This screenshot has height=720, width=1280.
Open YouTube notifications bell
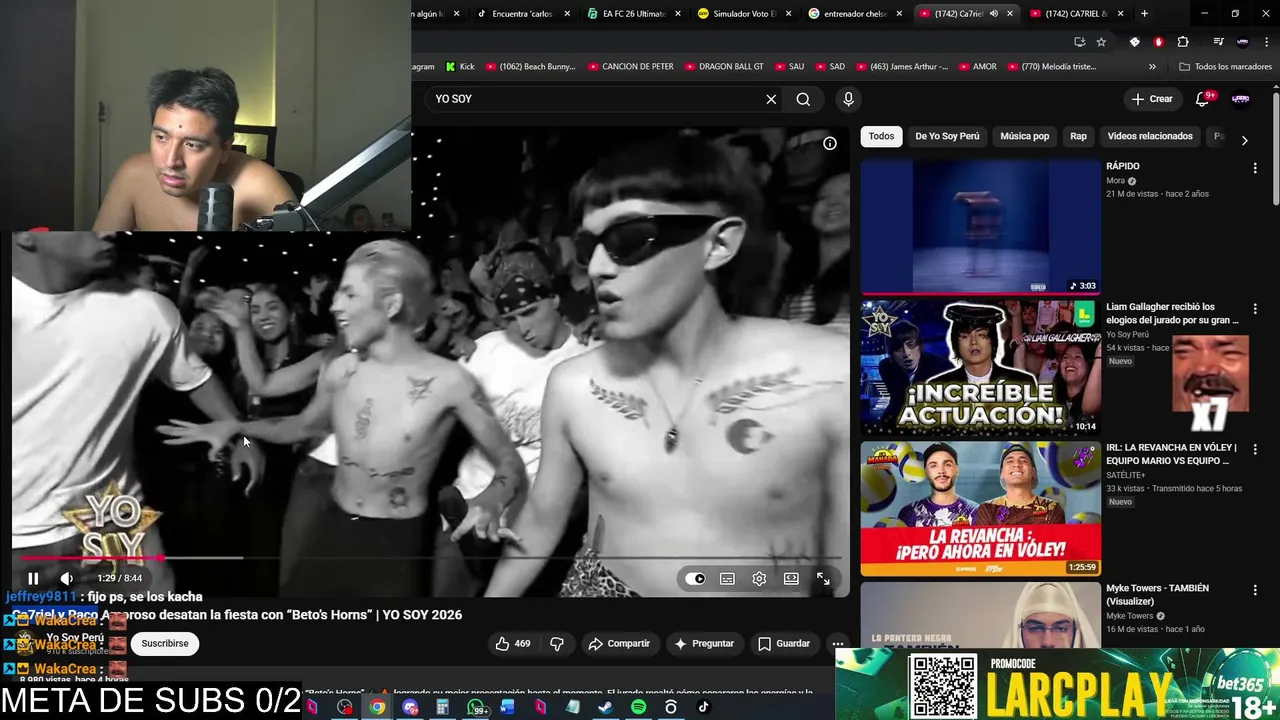[1203, 99]
